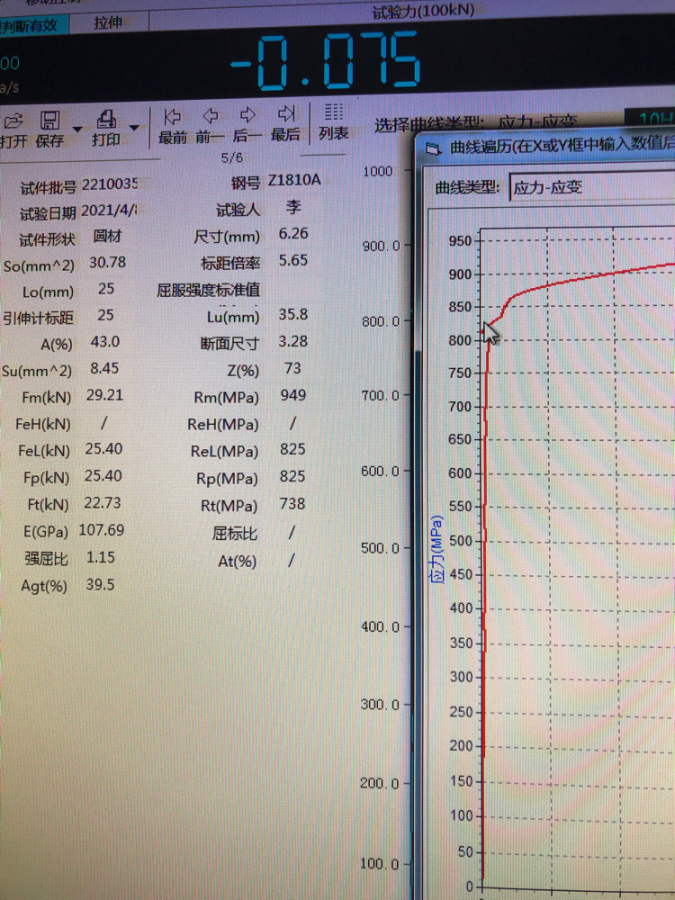Select the 拉伸 tab
The height and width of the screenshot is (900, 675).
pyautogui.click(x=108, y=23)
